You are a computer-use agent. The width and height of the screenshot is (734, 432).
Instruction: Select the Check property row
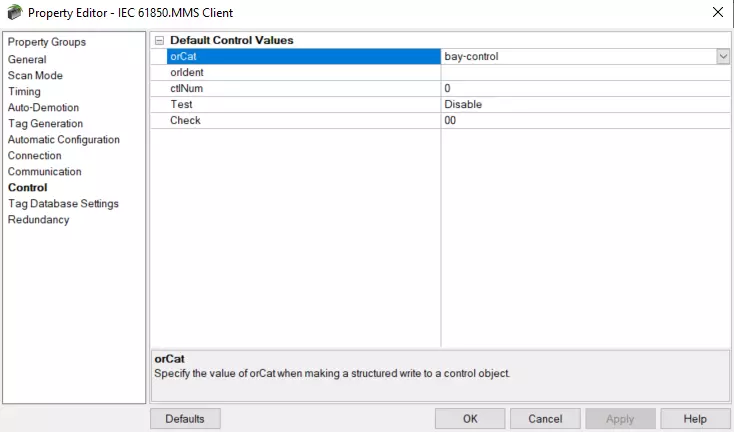(303, 120)
